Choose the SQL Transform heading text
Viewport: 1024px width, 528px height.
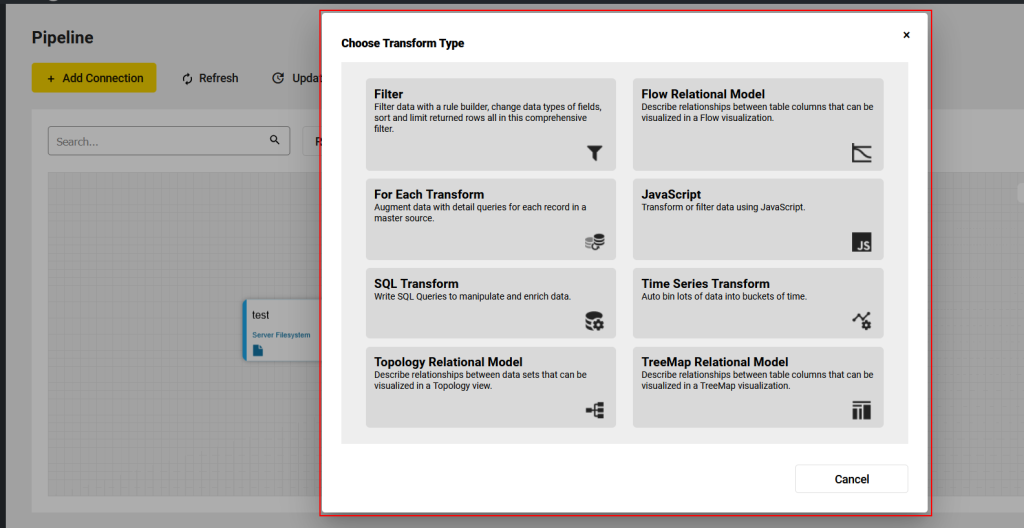point(416,284)
